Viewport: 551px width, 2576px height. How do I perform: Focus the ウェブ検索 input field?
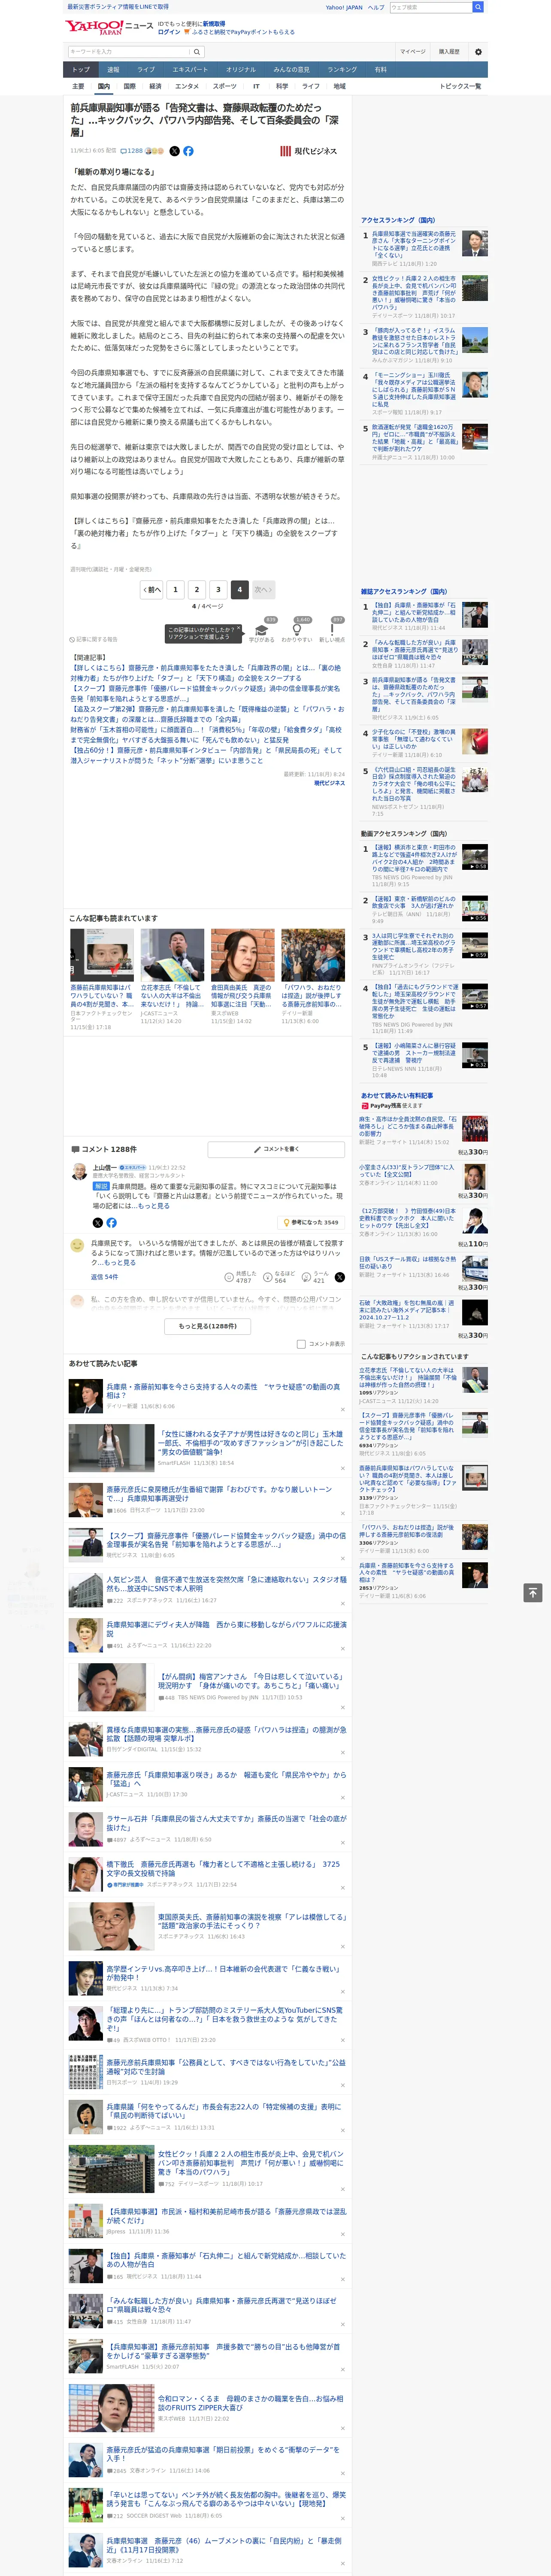[x=430, y=7]
